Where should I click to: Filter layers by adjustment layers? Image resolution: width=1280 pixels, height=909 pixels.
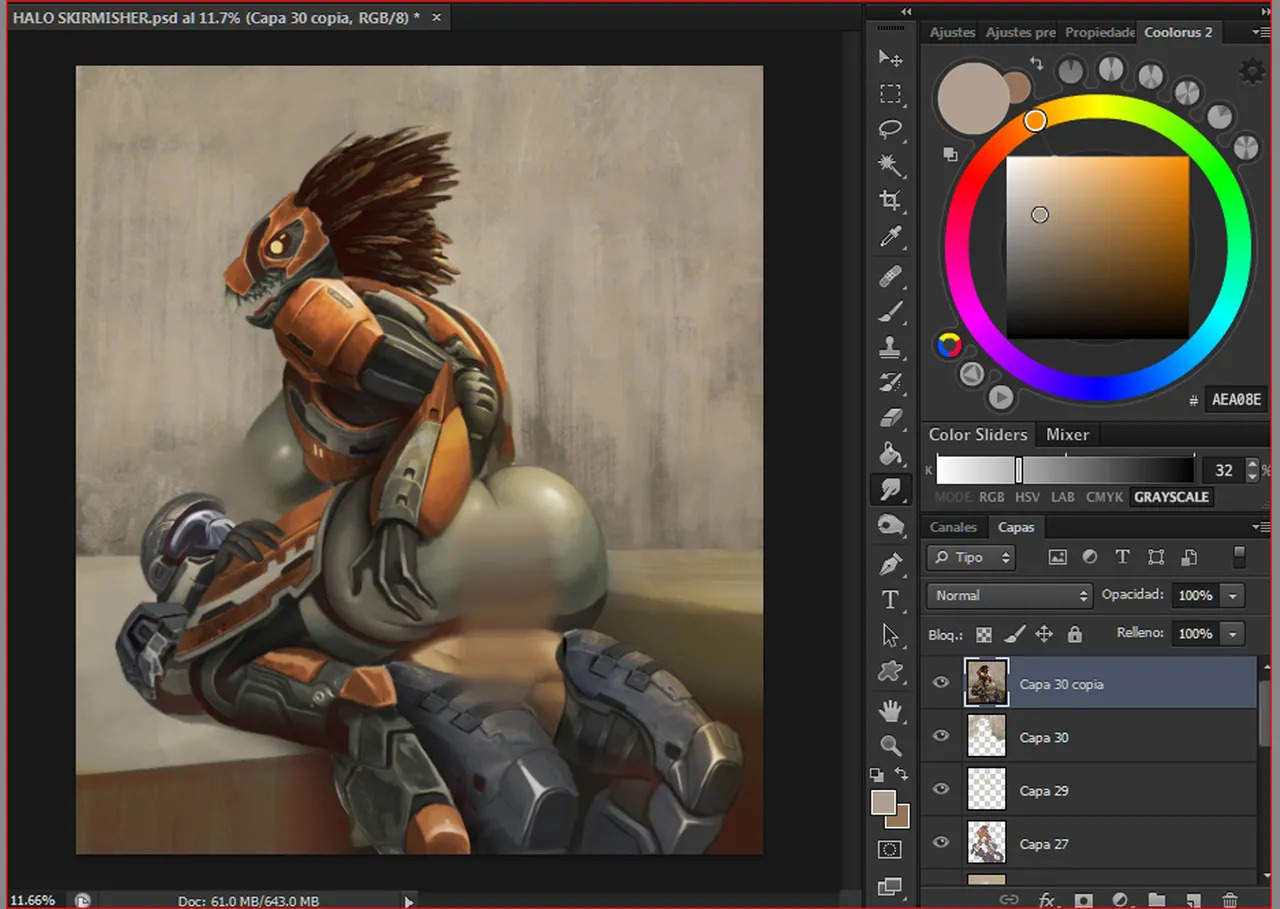[1090, 557]
